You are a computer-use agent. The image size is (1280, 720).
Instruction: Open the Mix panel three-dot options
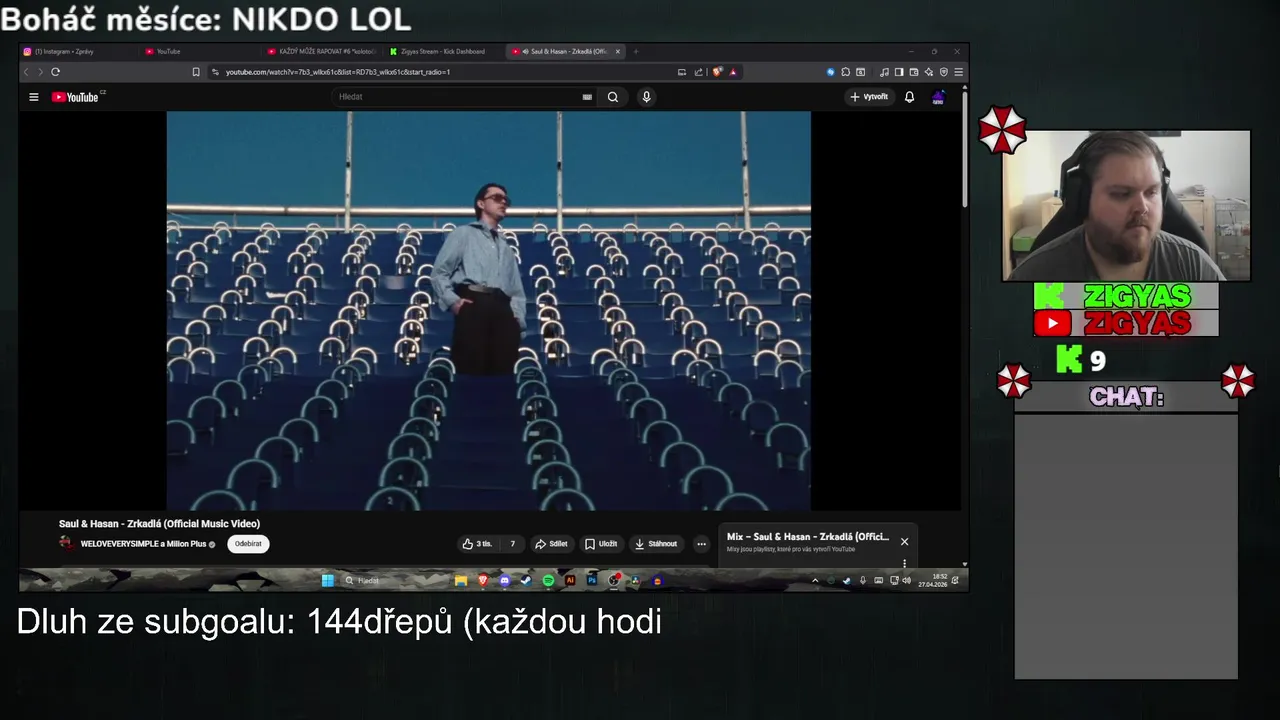(904, 563)
